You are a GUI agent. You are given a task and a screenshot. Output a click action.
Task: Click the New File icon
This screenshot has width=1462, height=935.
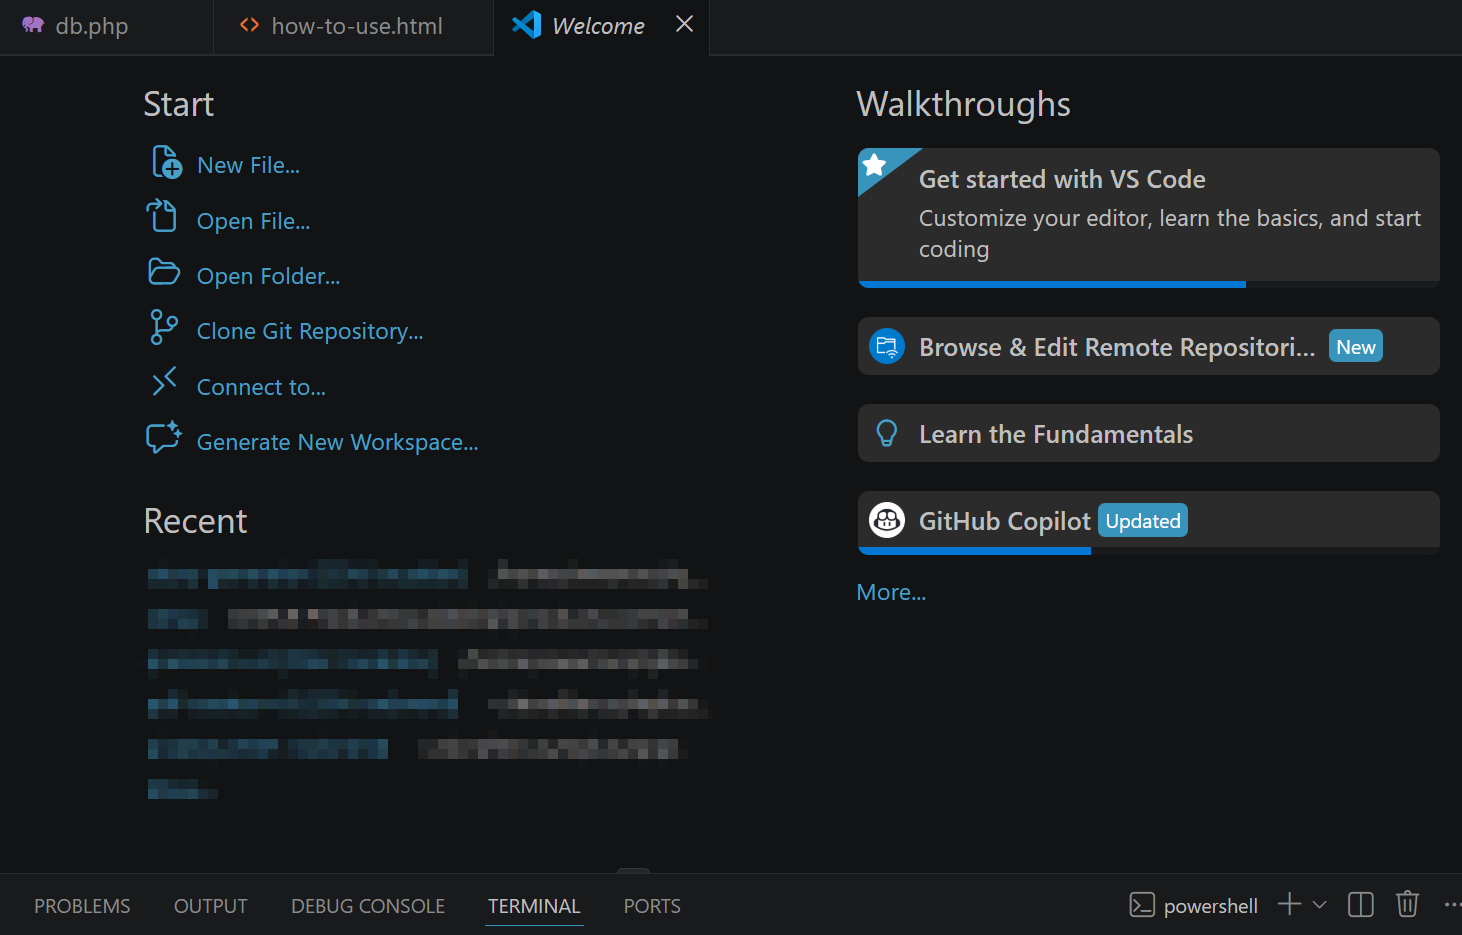click(166, 162)
